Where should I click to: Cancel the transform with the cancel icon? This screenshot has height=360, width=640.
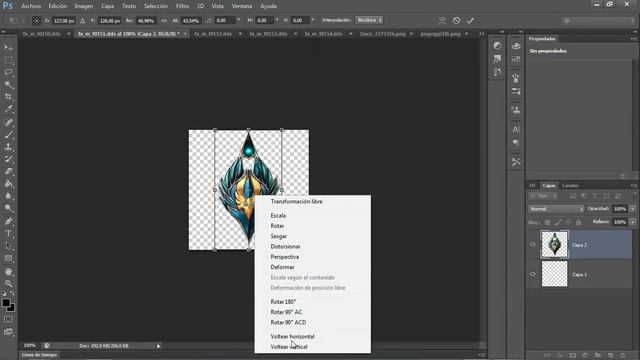pos(456,20)
